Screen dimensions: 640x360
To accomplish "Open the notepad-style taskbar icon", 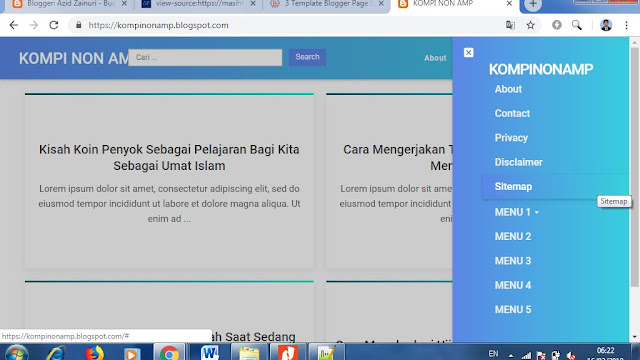I will pyautogui.click(x=326, y=352).
